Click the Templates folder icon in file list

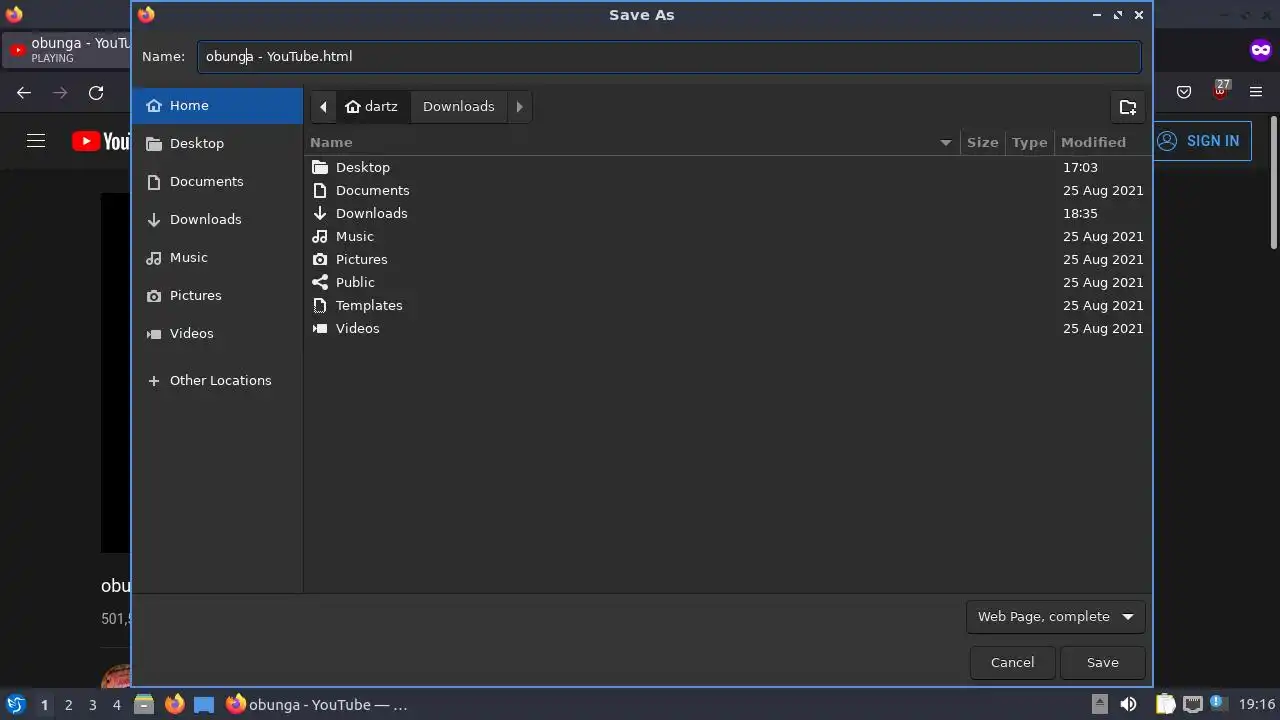pos(320,305)
